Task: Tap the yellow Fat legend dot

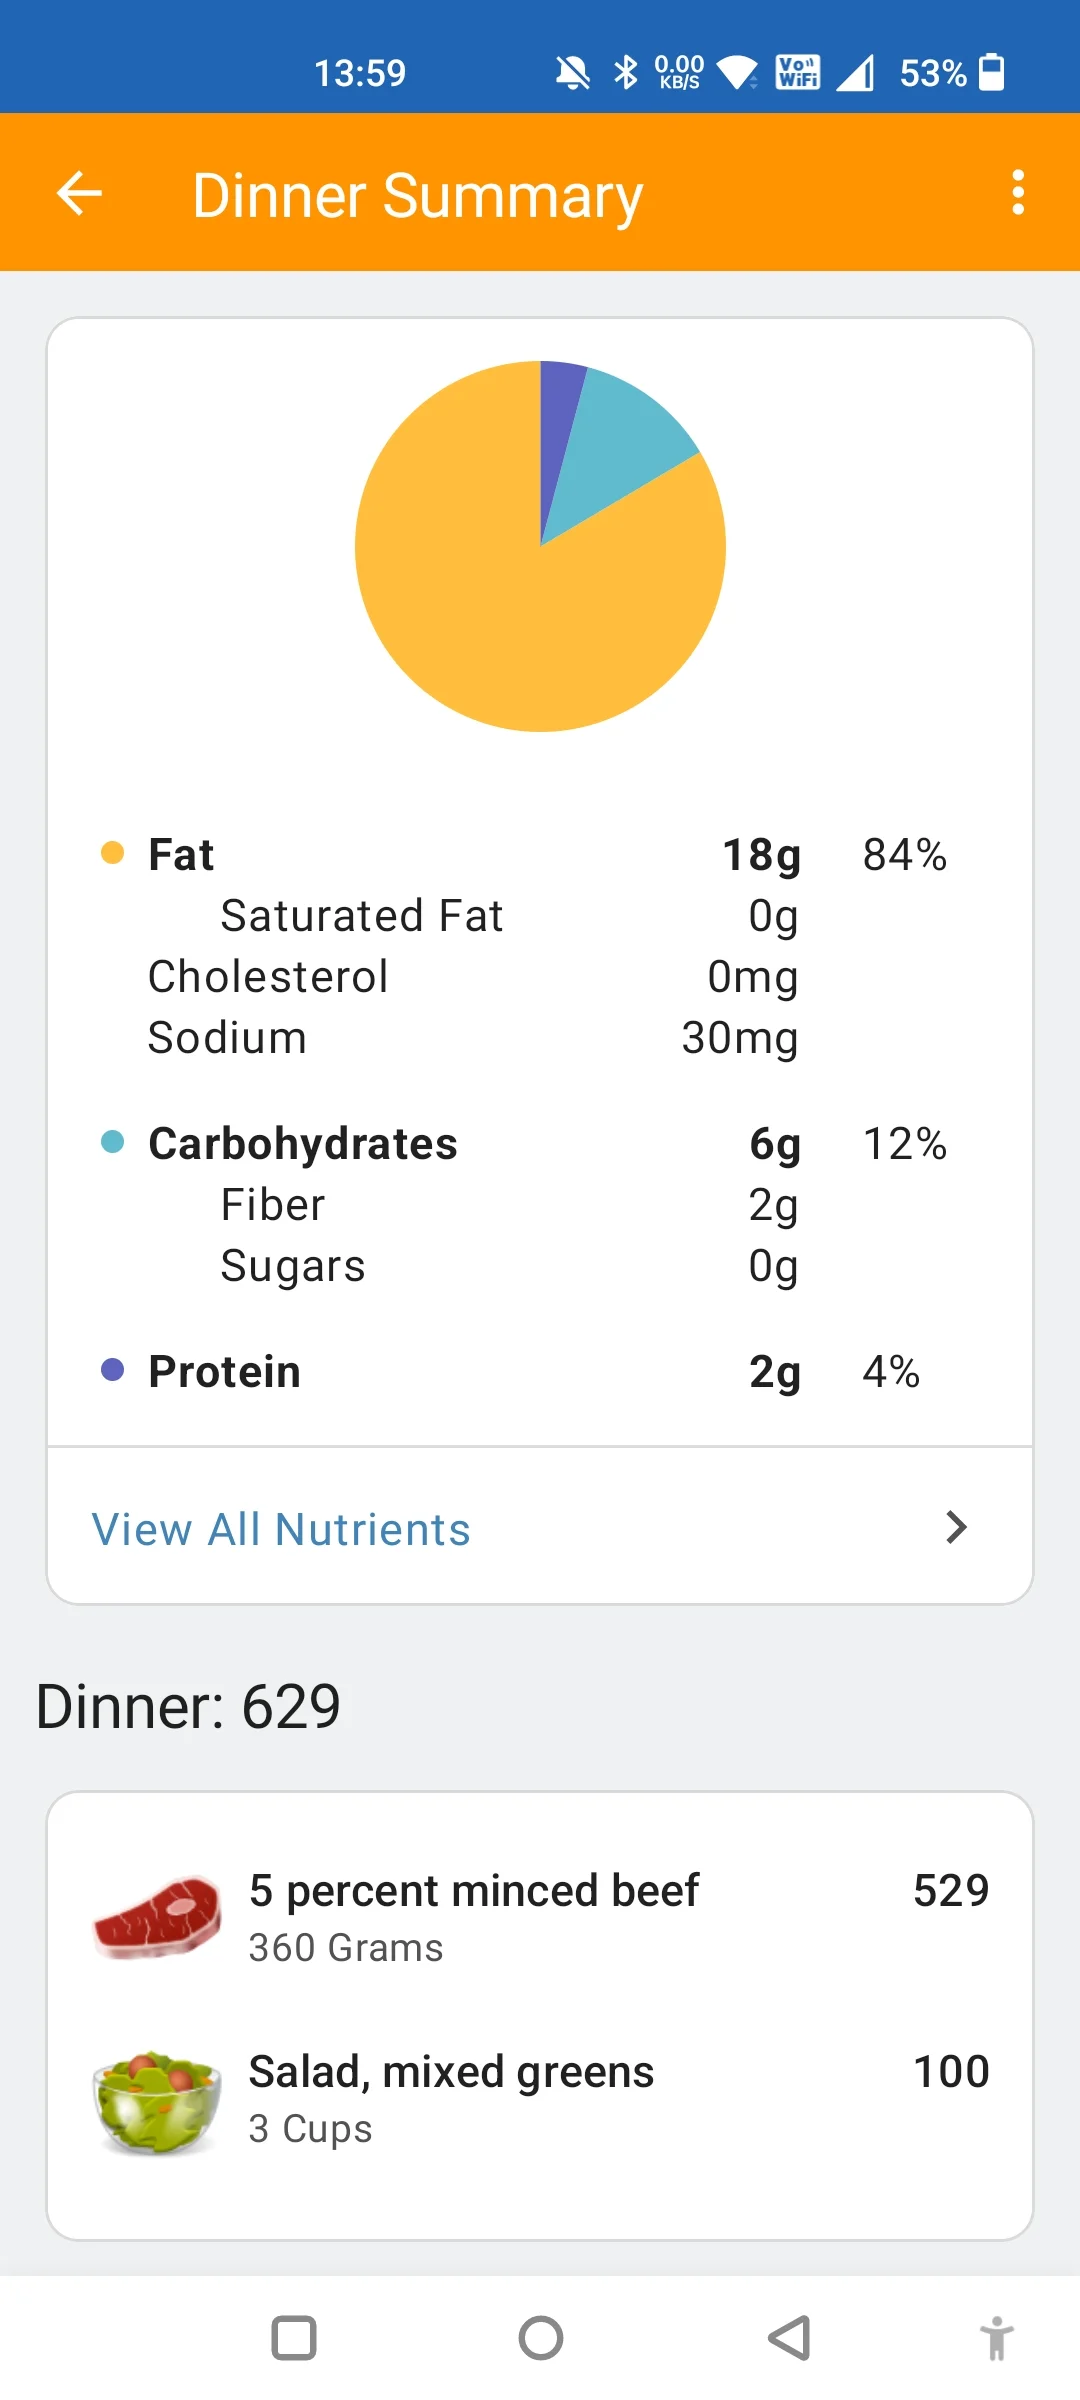Action: tap(113, 853)
